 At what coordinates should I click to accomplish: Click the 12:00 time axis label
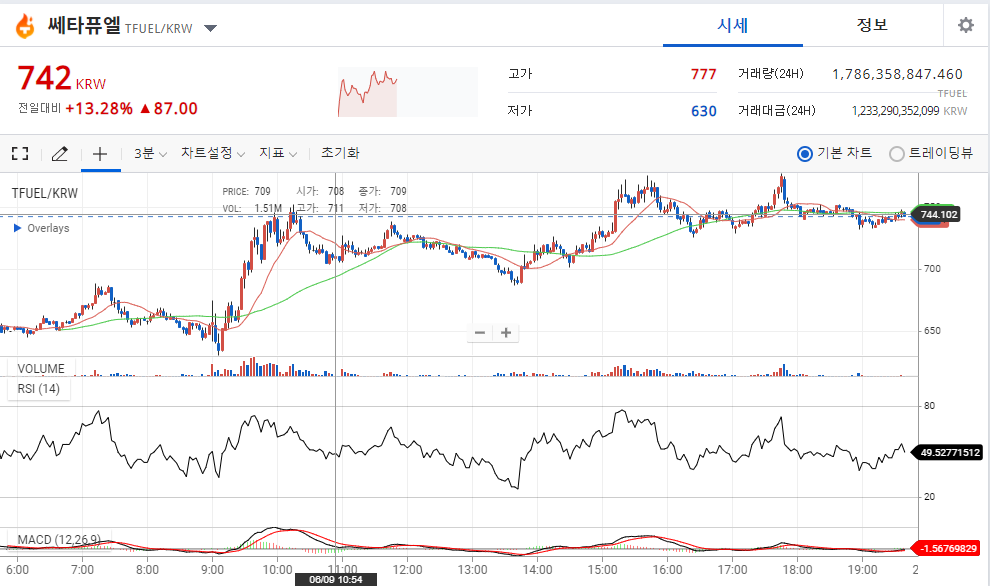(407, 570)
